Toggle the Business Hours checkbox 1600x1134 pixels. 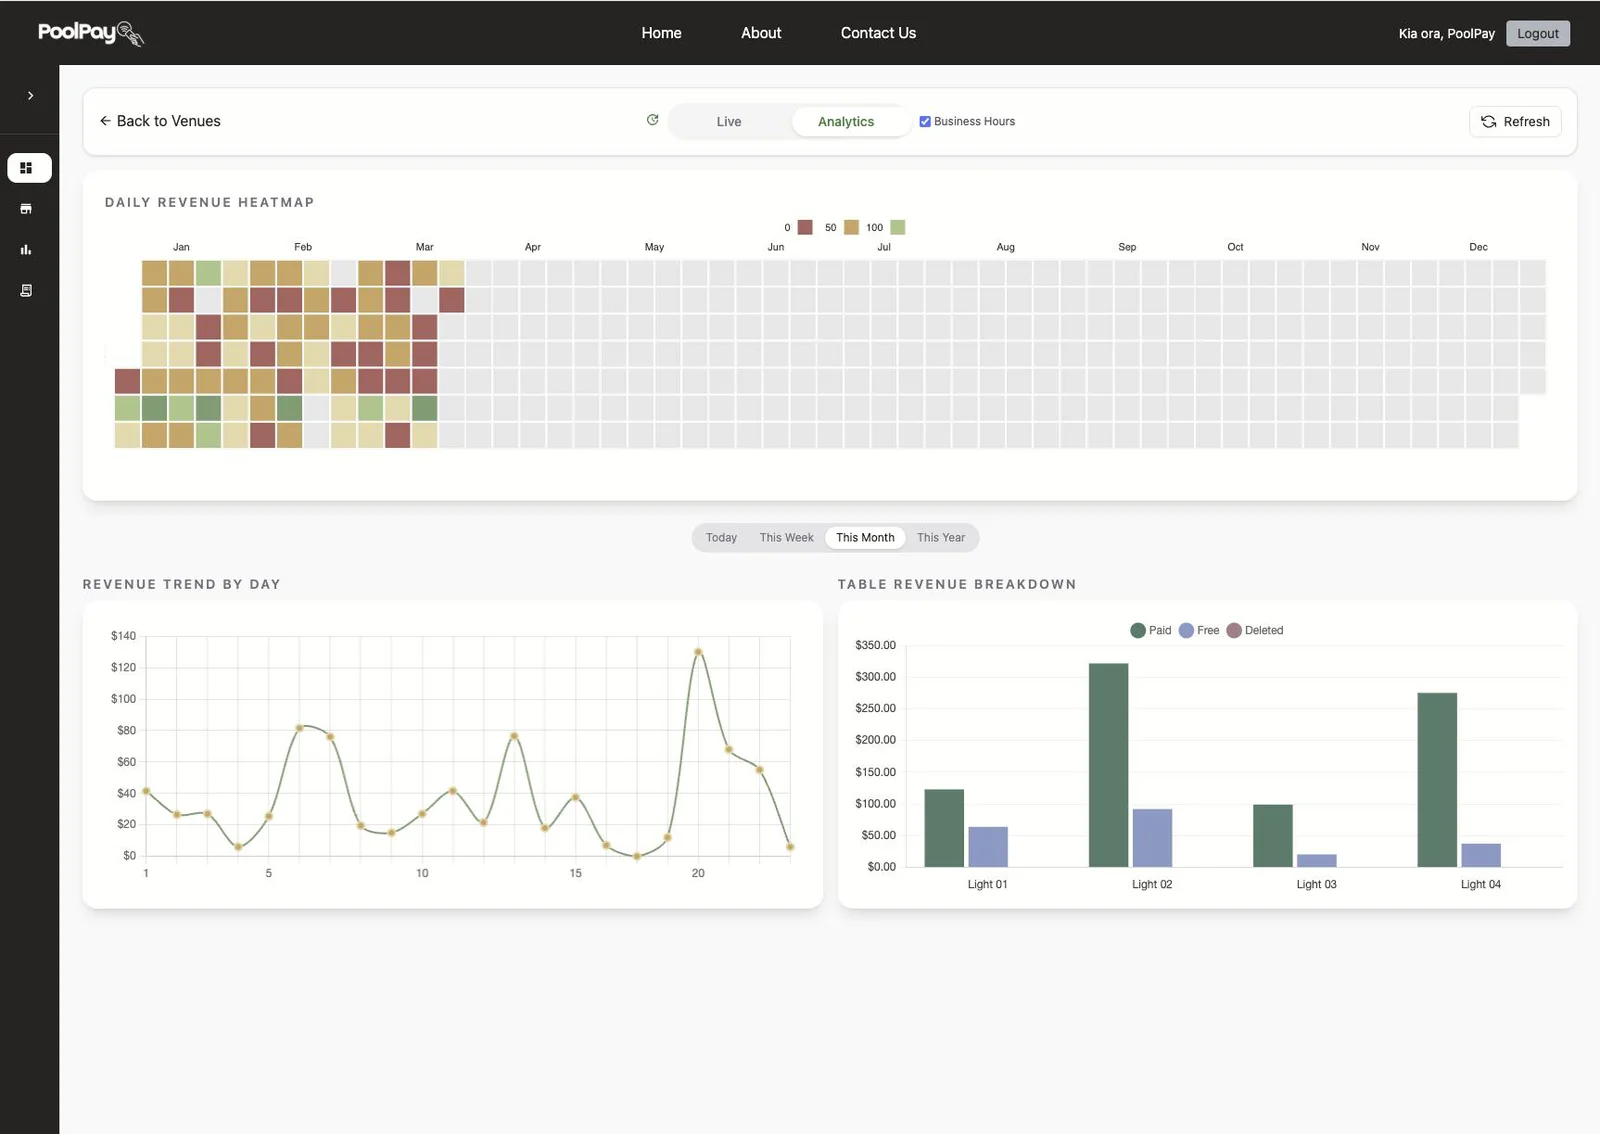(925, 122)
